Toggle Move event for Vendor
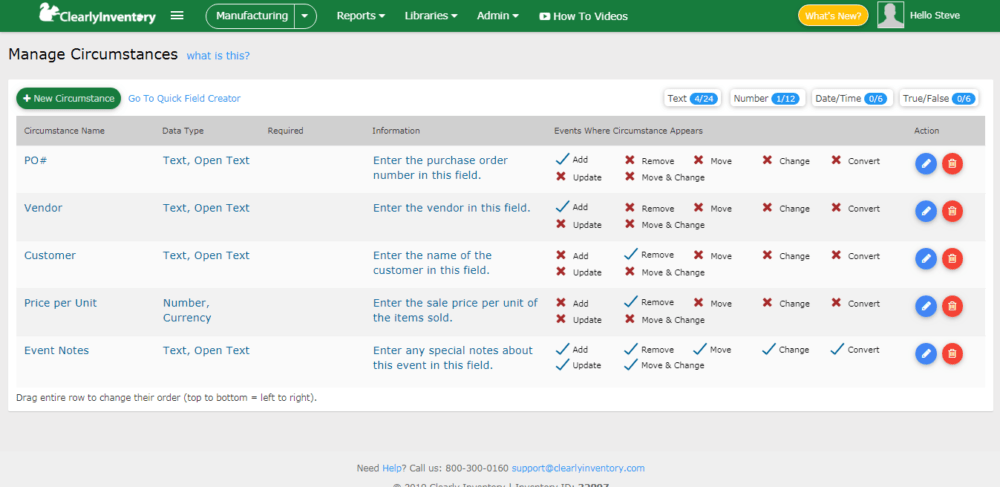Viewport: 1000px width, 487px height. pos(699,208)
